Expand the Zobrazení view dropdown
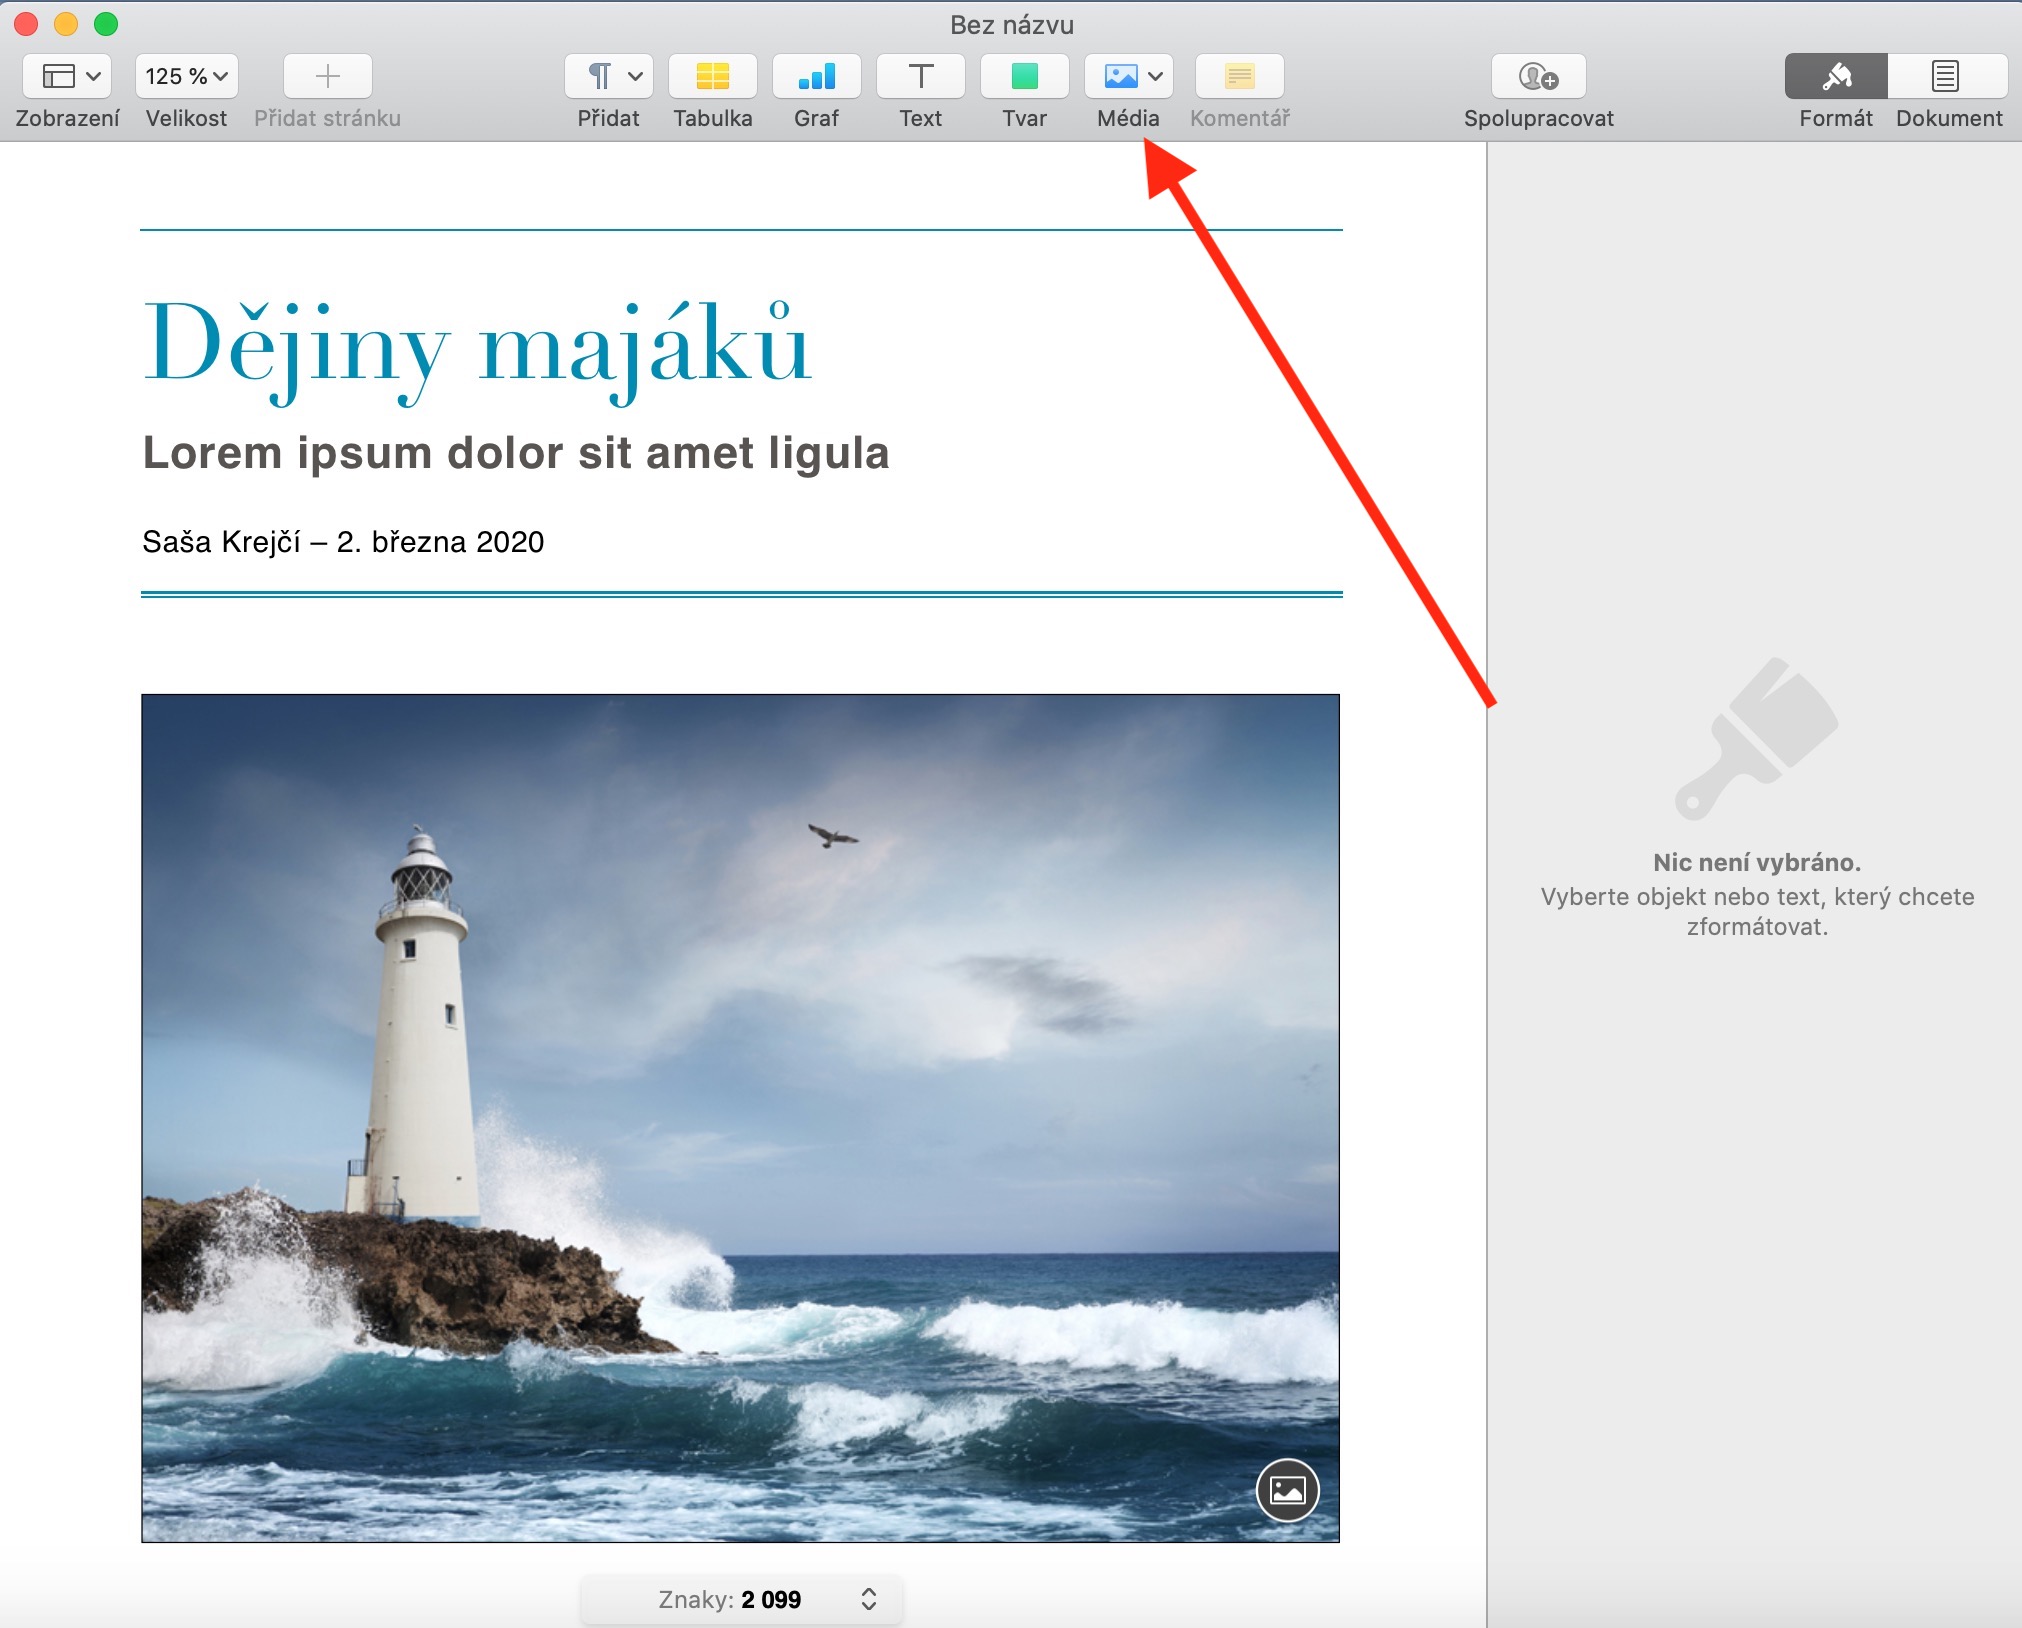The width and height of the screenshot is (2022, 1628). tap(68, 77)
